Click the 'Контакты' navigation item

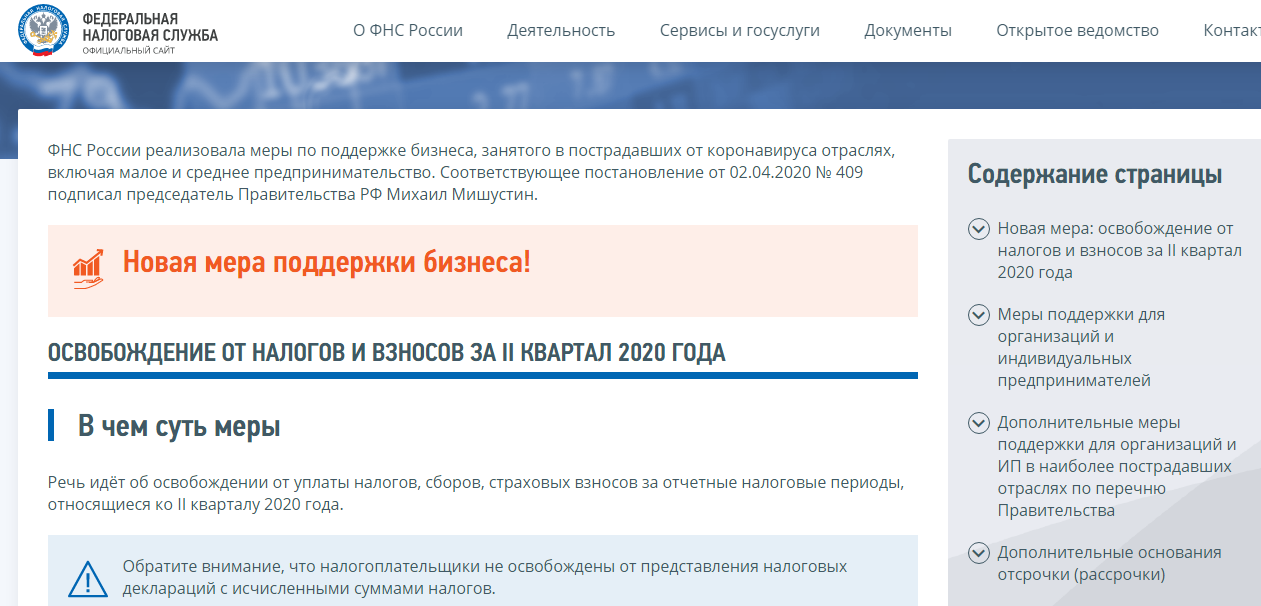pos(1232,30)
